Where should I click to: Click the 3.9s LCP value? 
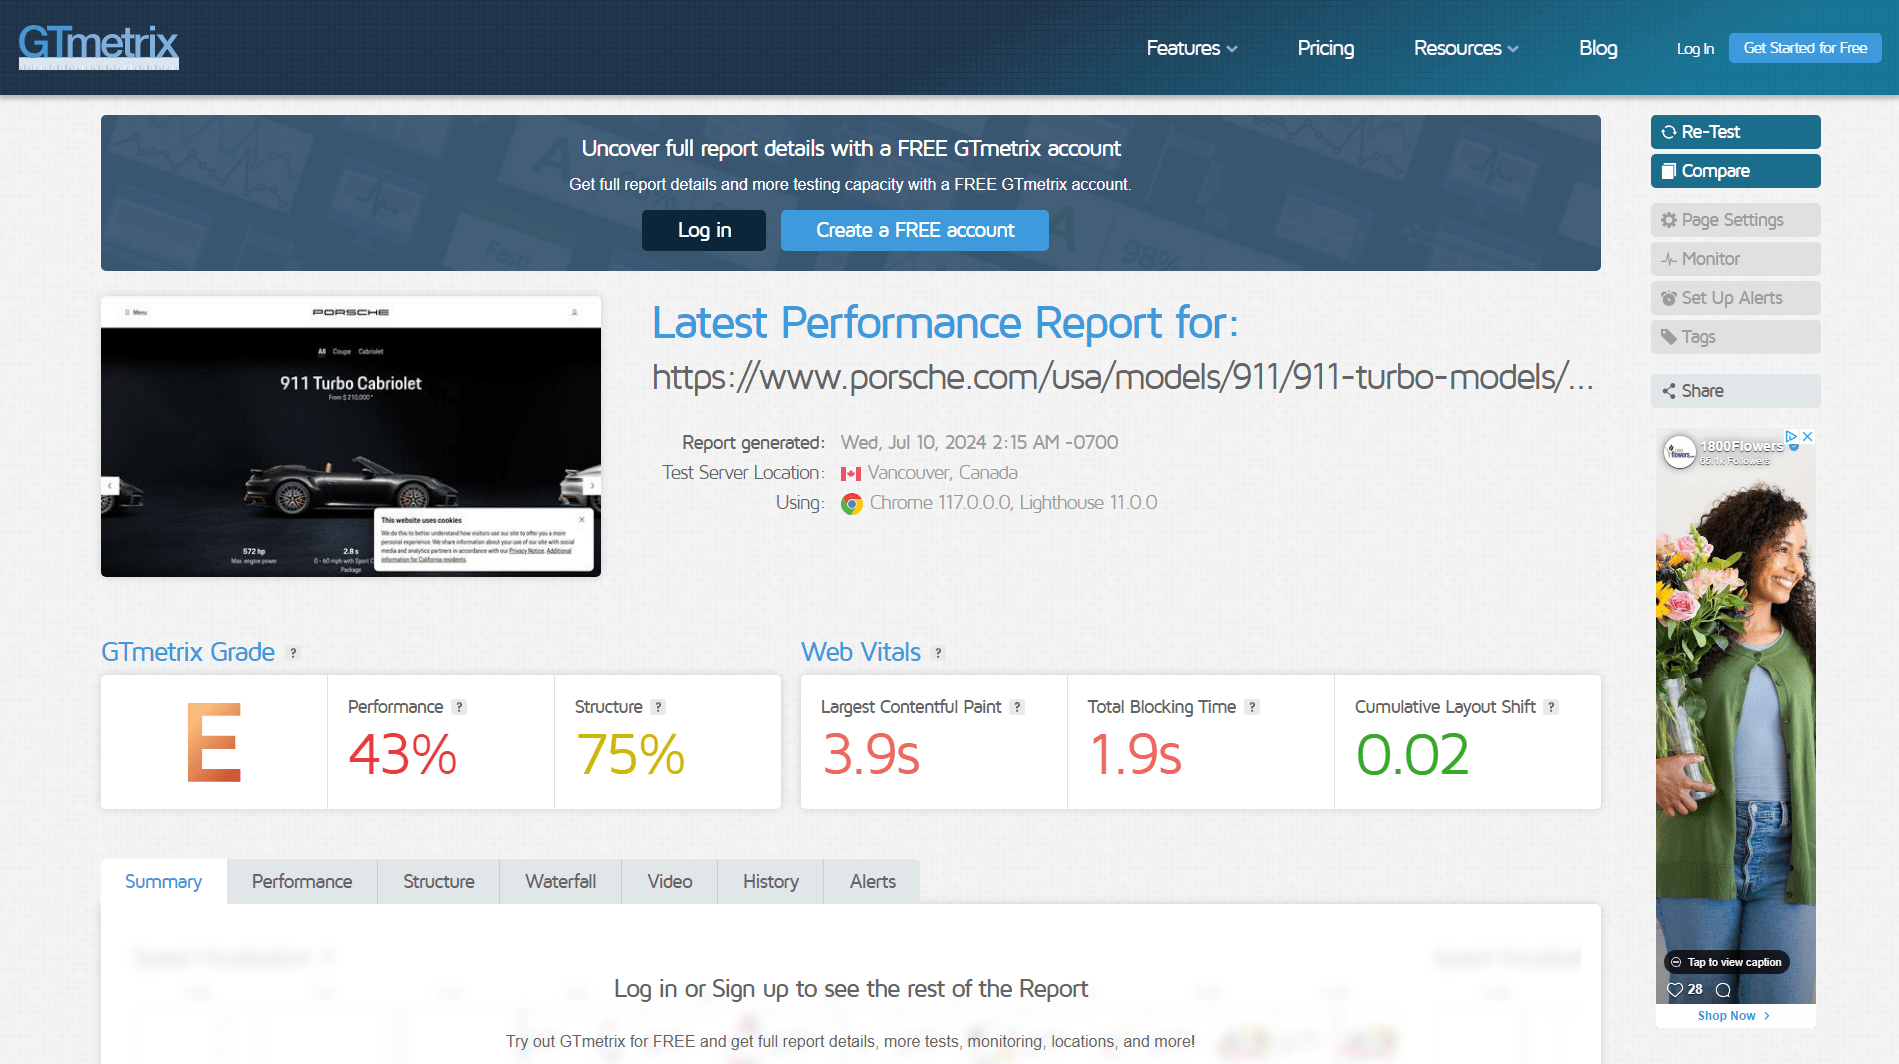(870, 755)
